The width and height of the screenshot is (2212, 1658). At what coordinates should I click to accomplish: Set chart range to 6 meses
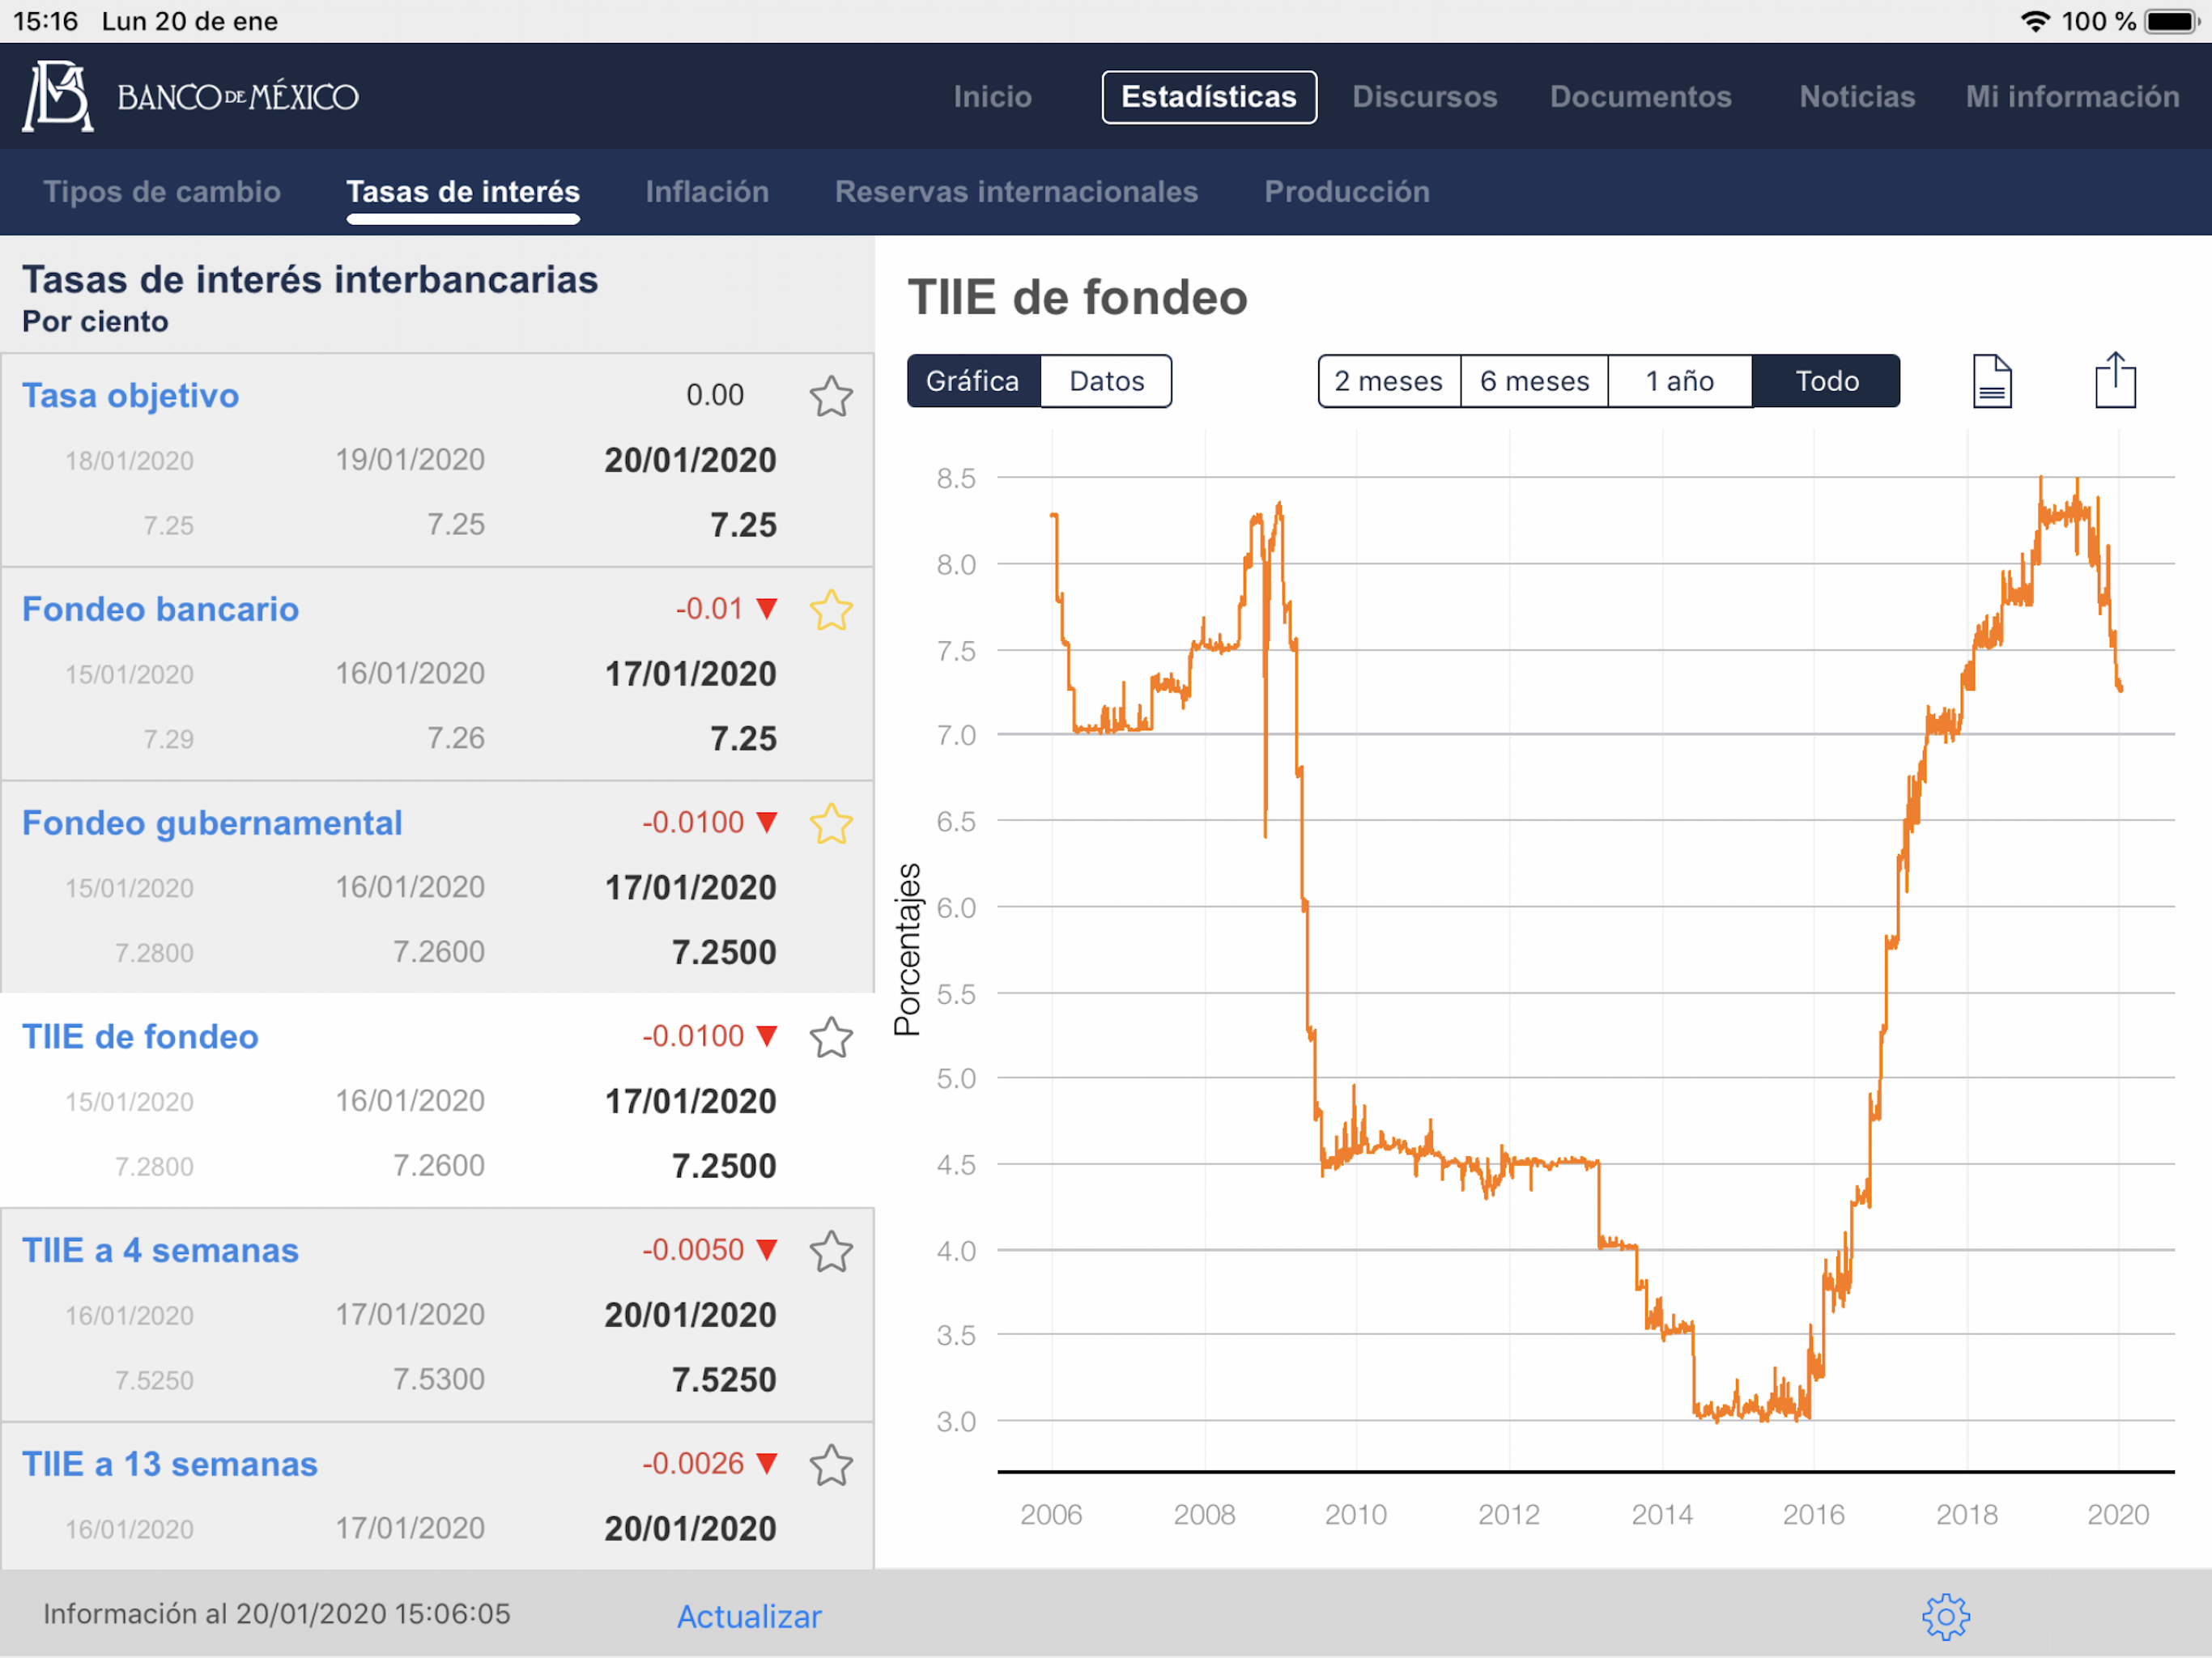pyautogui.click(x=1534, y=381)
